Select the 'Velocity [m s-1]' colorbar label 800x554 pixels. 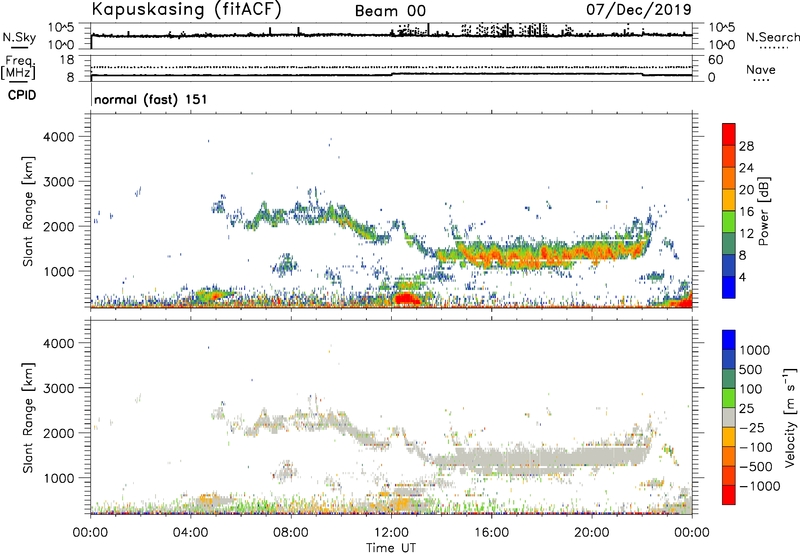pos(790,417)
